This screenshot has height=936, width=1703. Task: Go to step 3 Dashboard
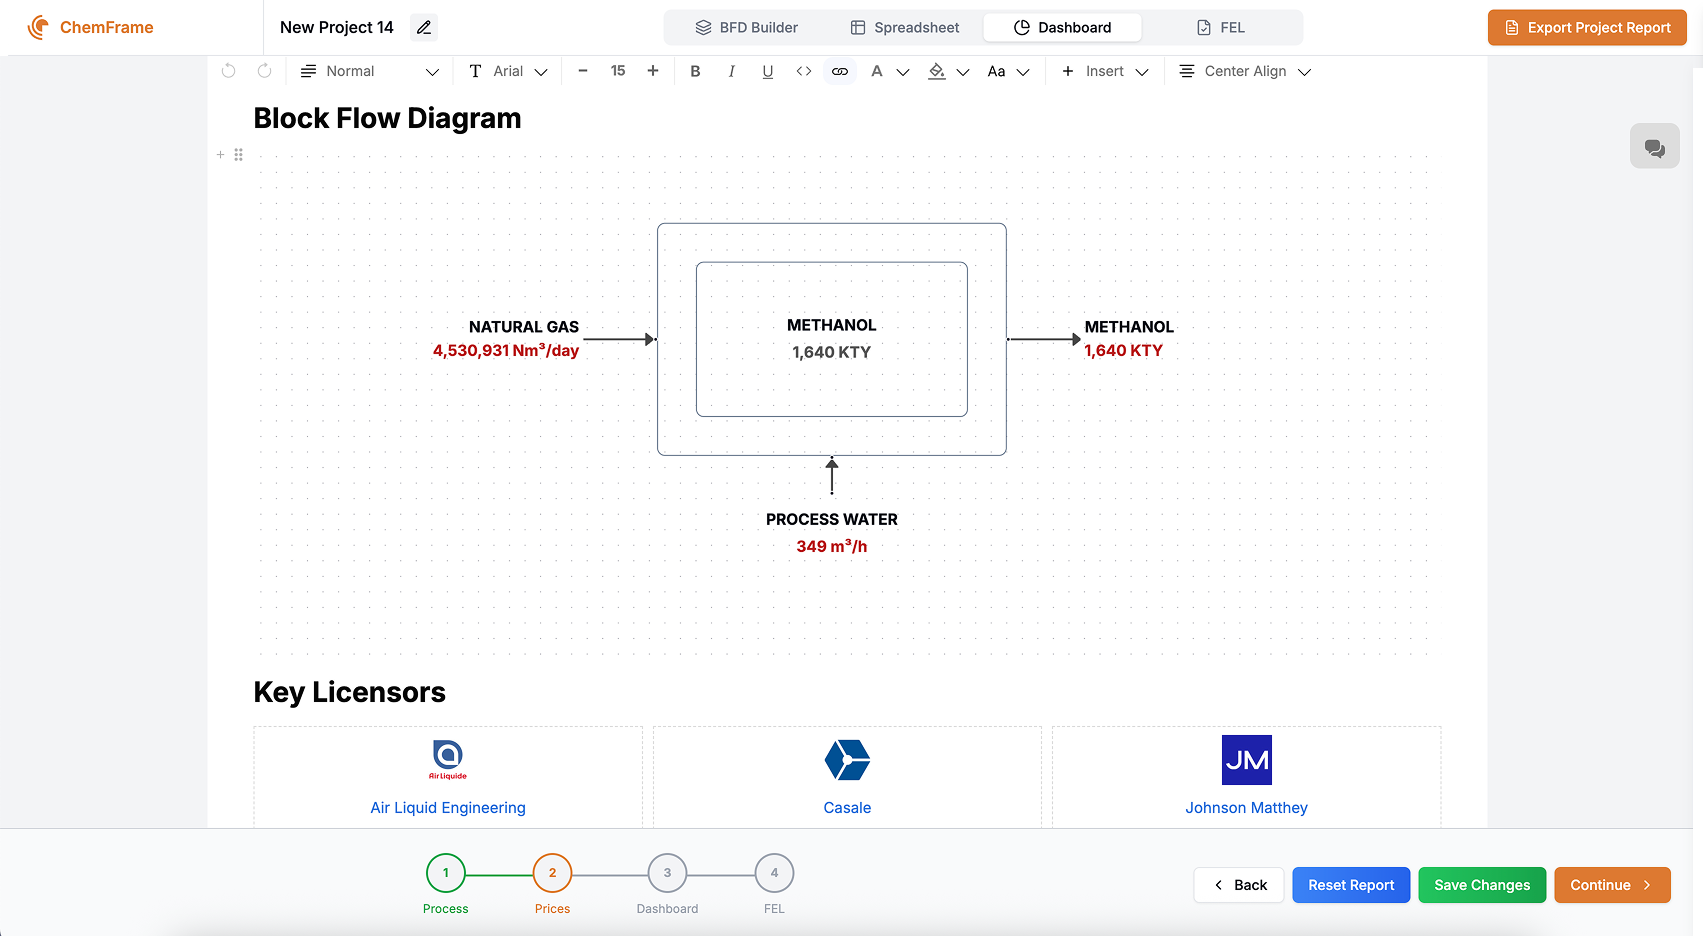(x=667, y=873)
